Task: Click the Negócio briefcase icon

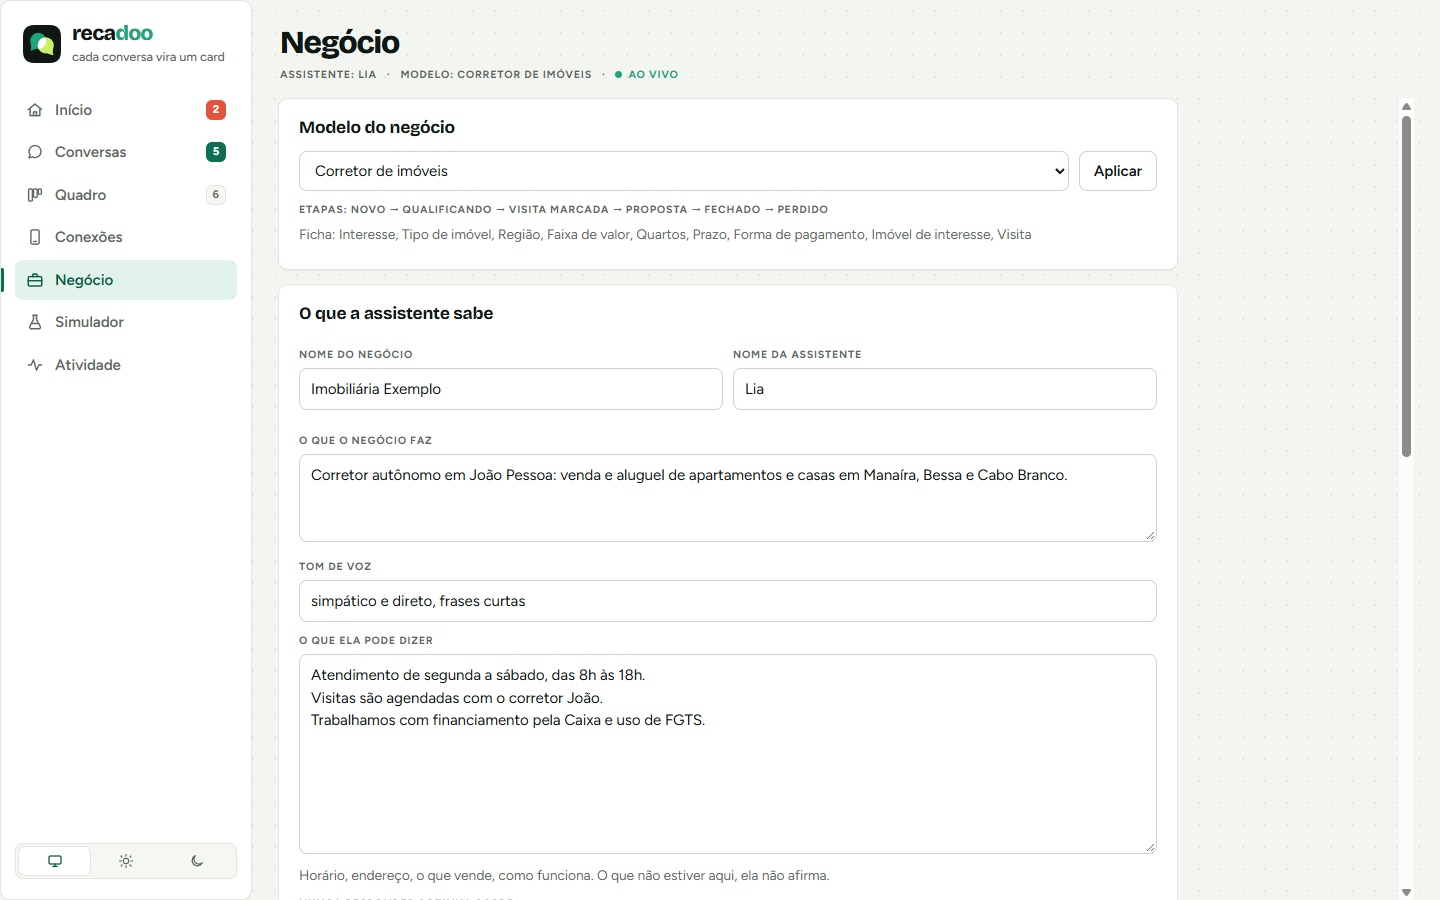Action: coord(35,280)
